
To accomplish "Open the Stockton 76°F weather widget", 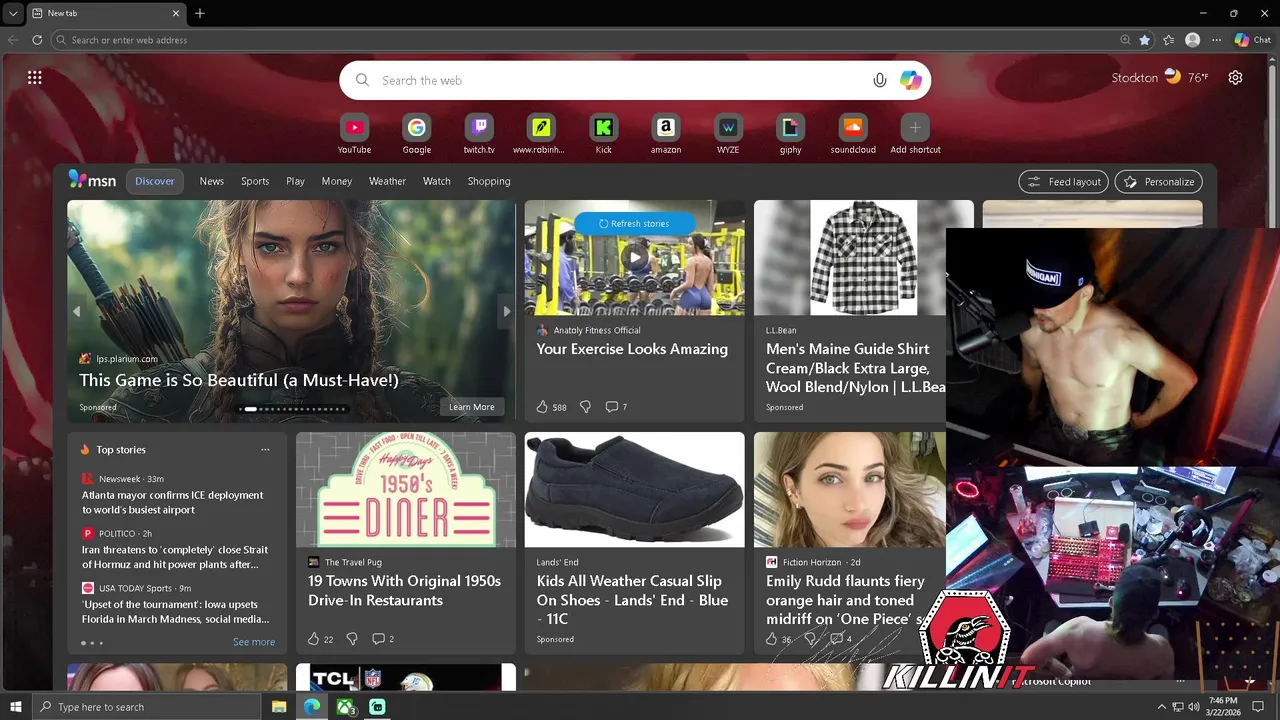I will tap(1160, 78).
